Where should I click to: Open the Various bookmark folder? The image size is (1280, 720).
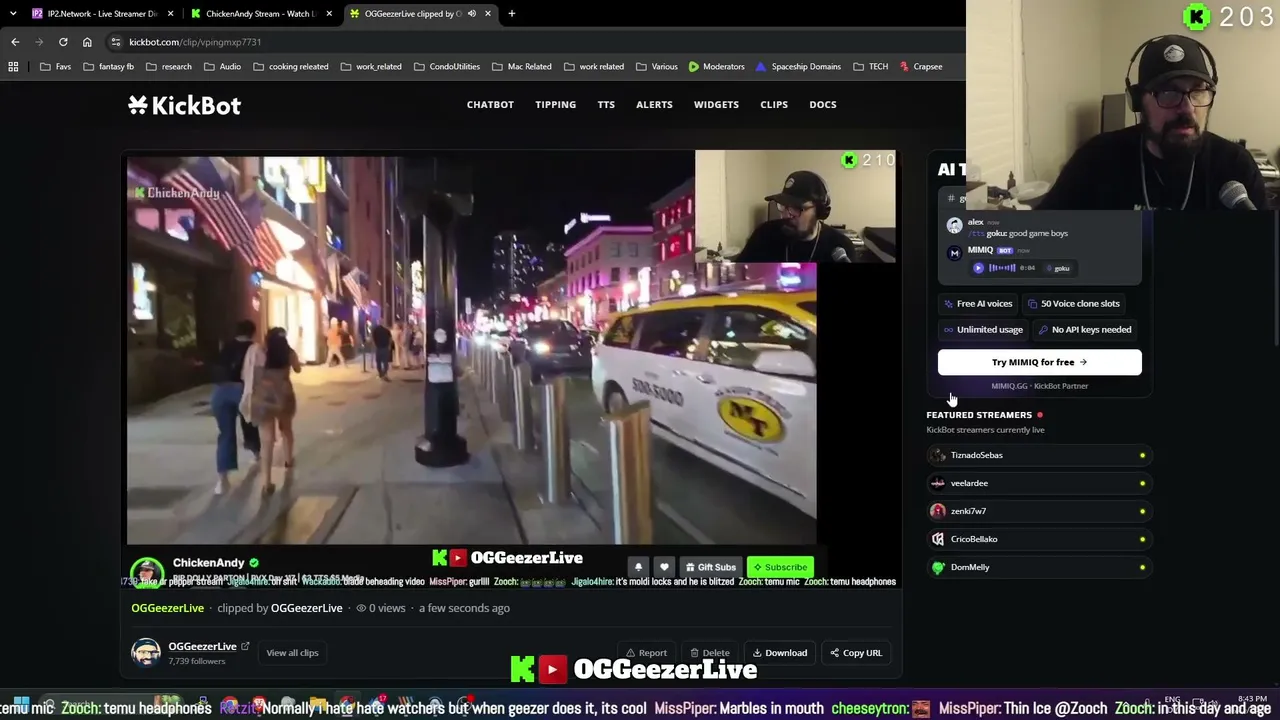coord(657,67)
